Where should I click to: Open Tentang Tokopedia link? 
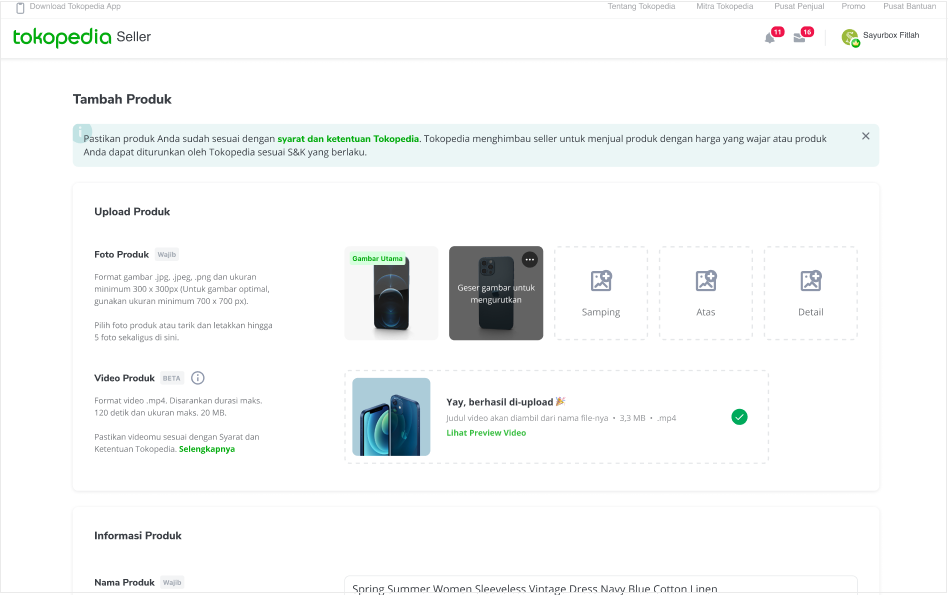pos(641,6)
